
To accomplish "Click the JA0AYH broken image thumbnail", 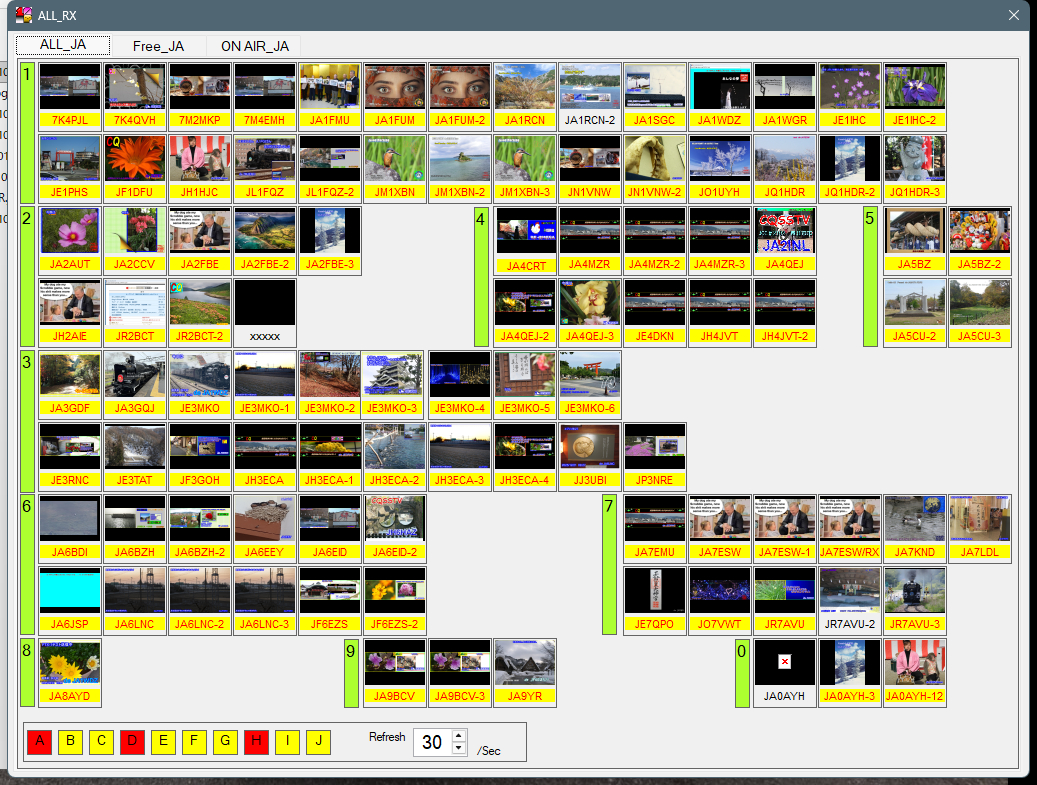I will tap(785, 662).
